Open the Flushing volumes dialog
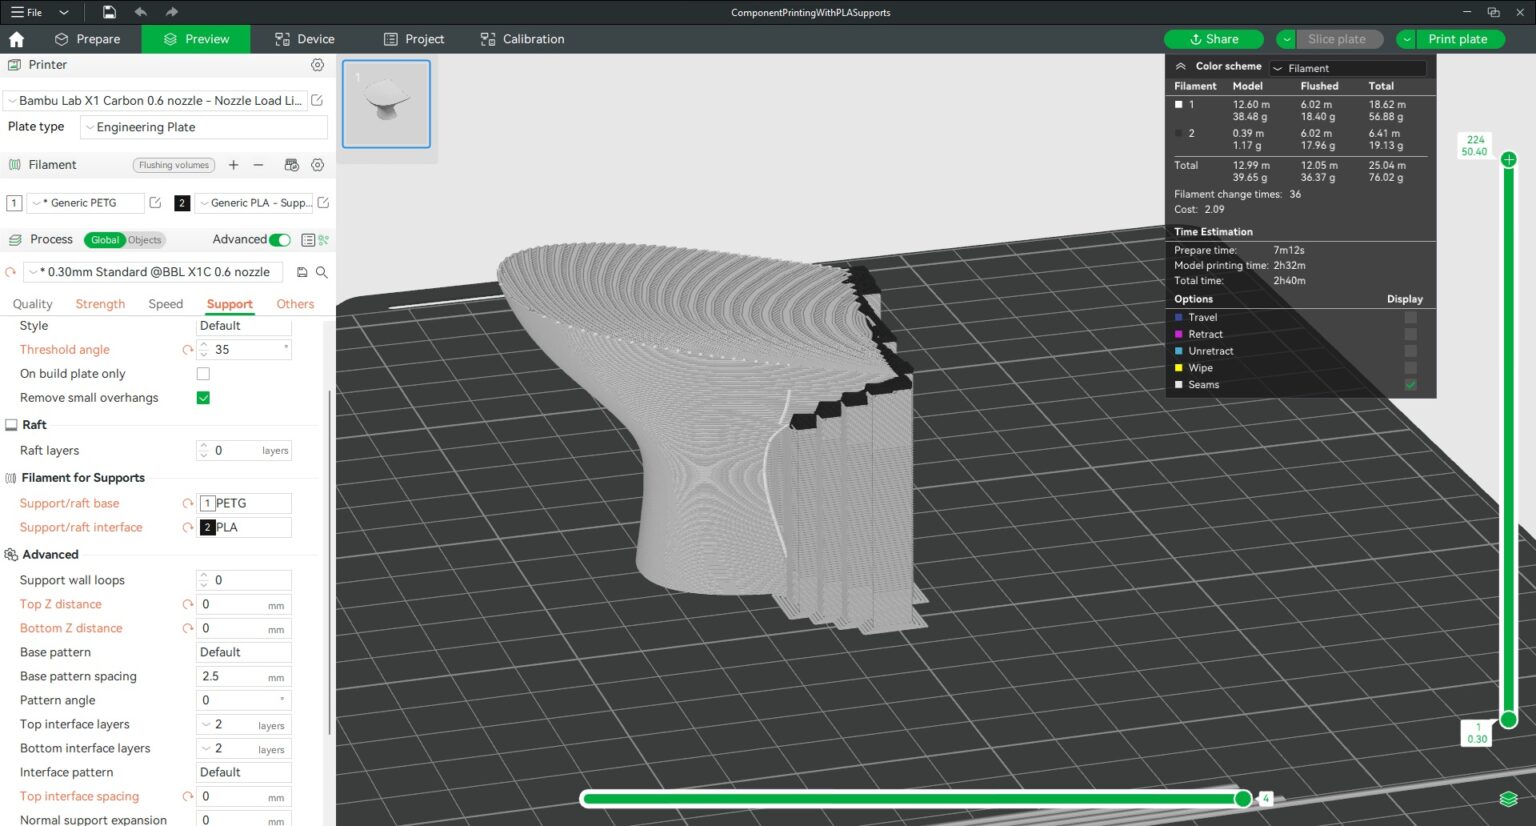The width and height of the screenshot is (1536, 826). 173,164
